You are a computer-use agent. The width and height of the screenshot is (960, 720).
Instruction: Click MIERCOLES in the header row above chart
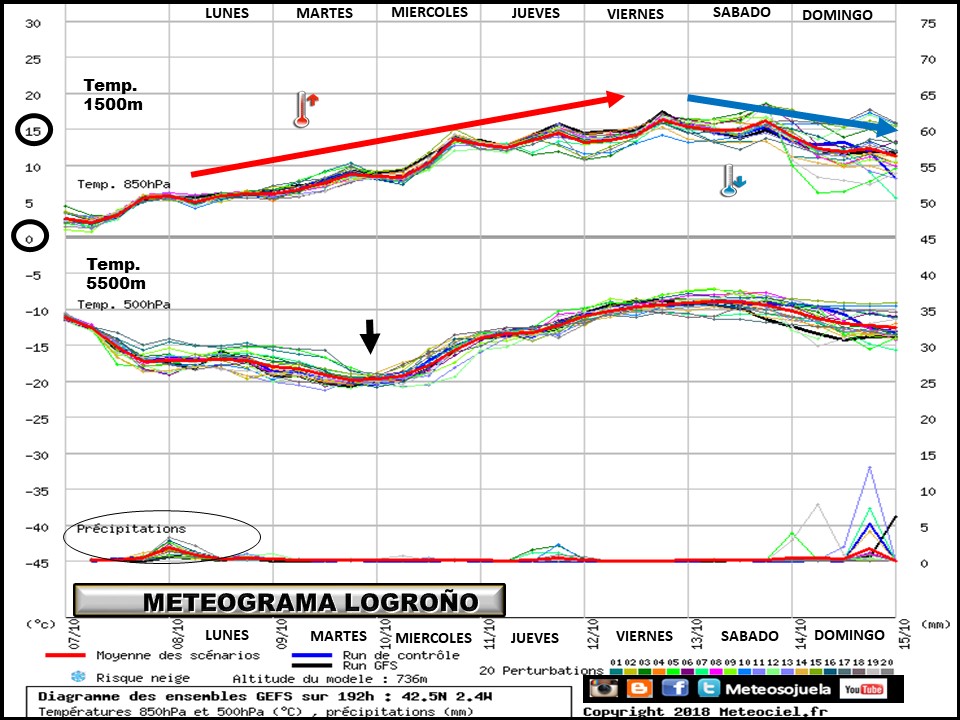coord(429,12)
